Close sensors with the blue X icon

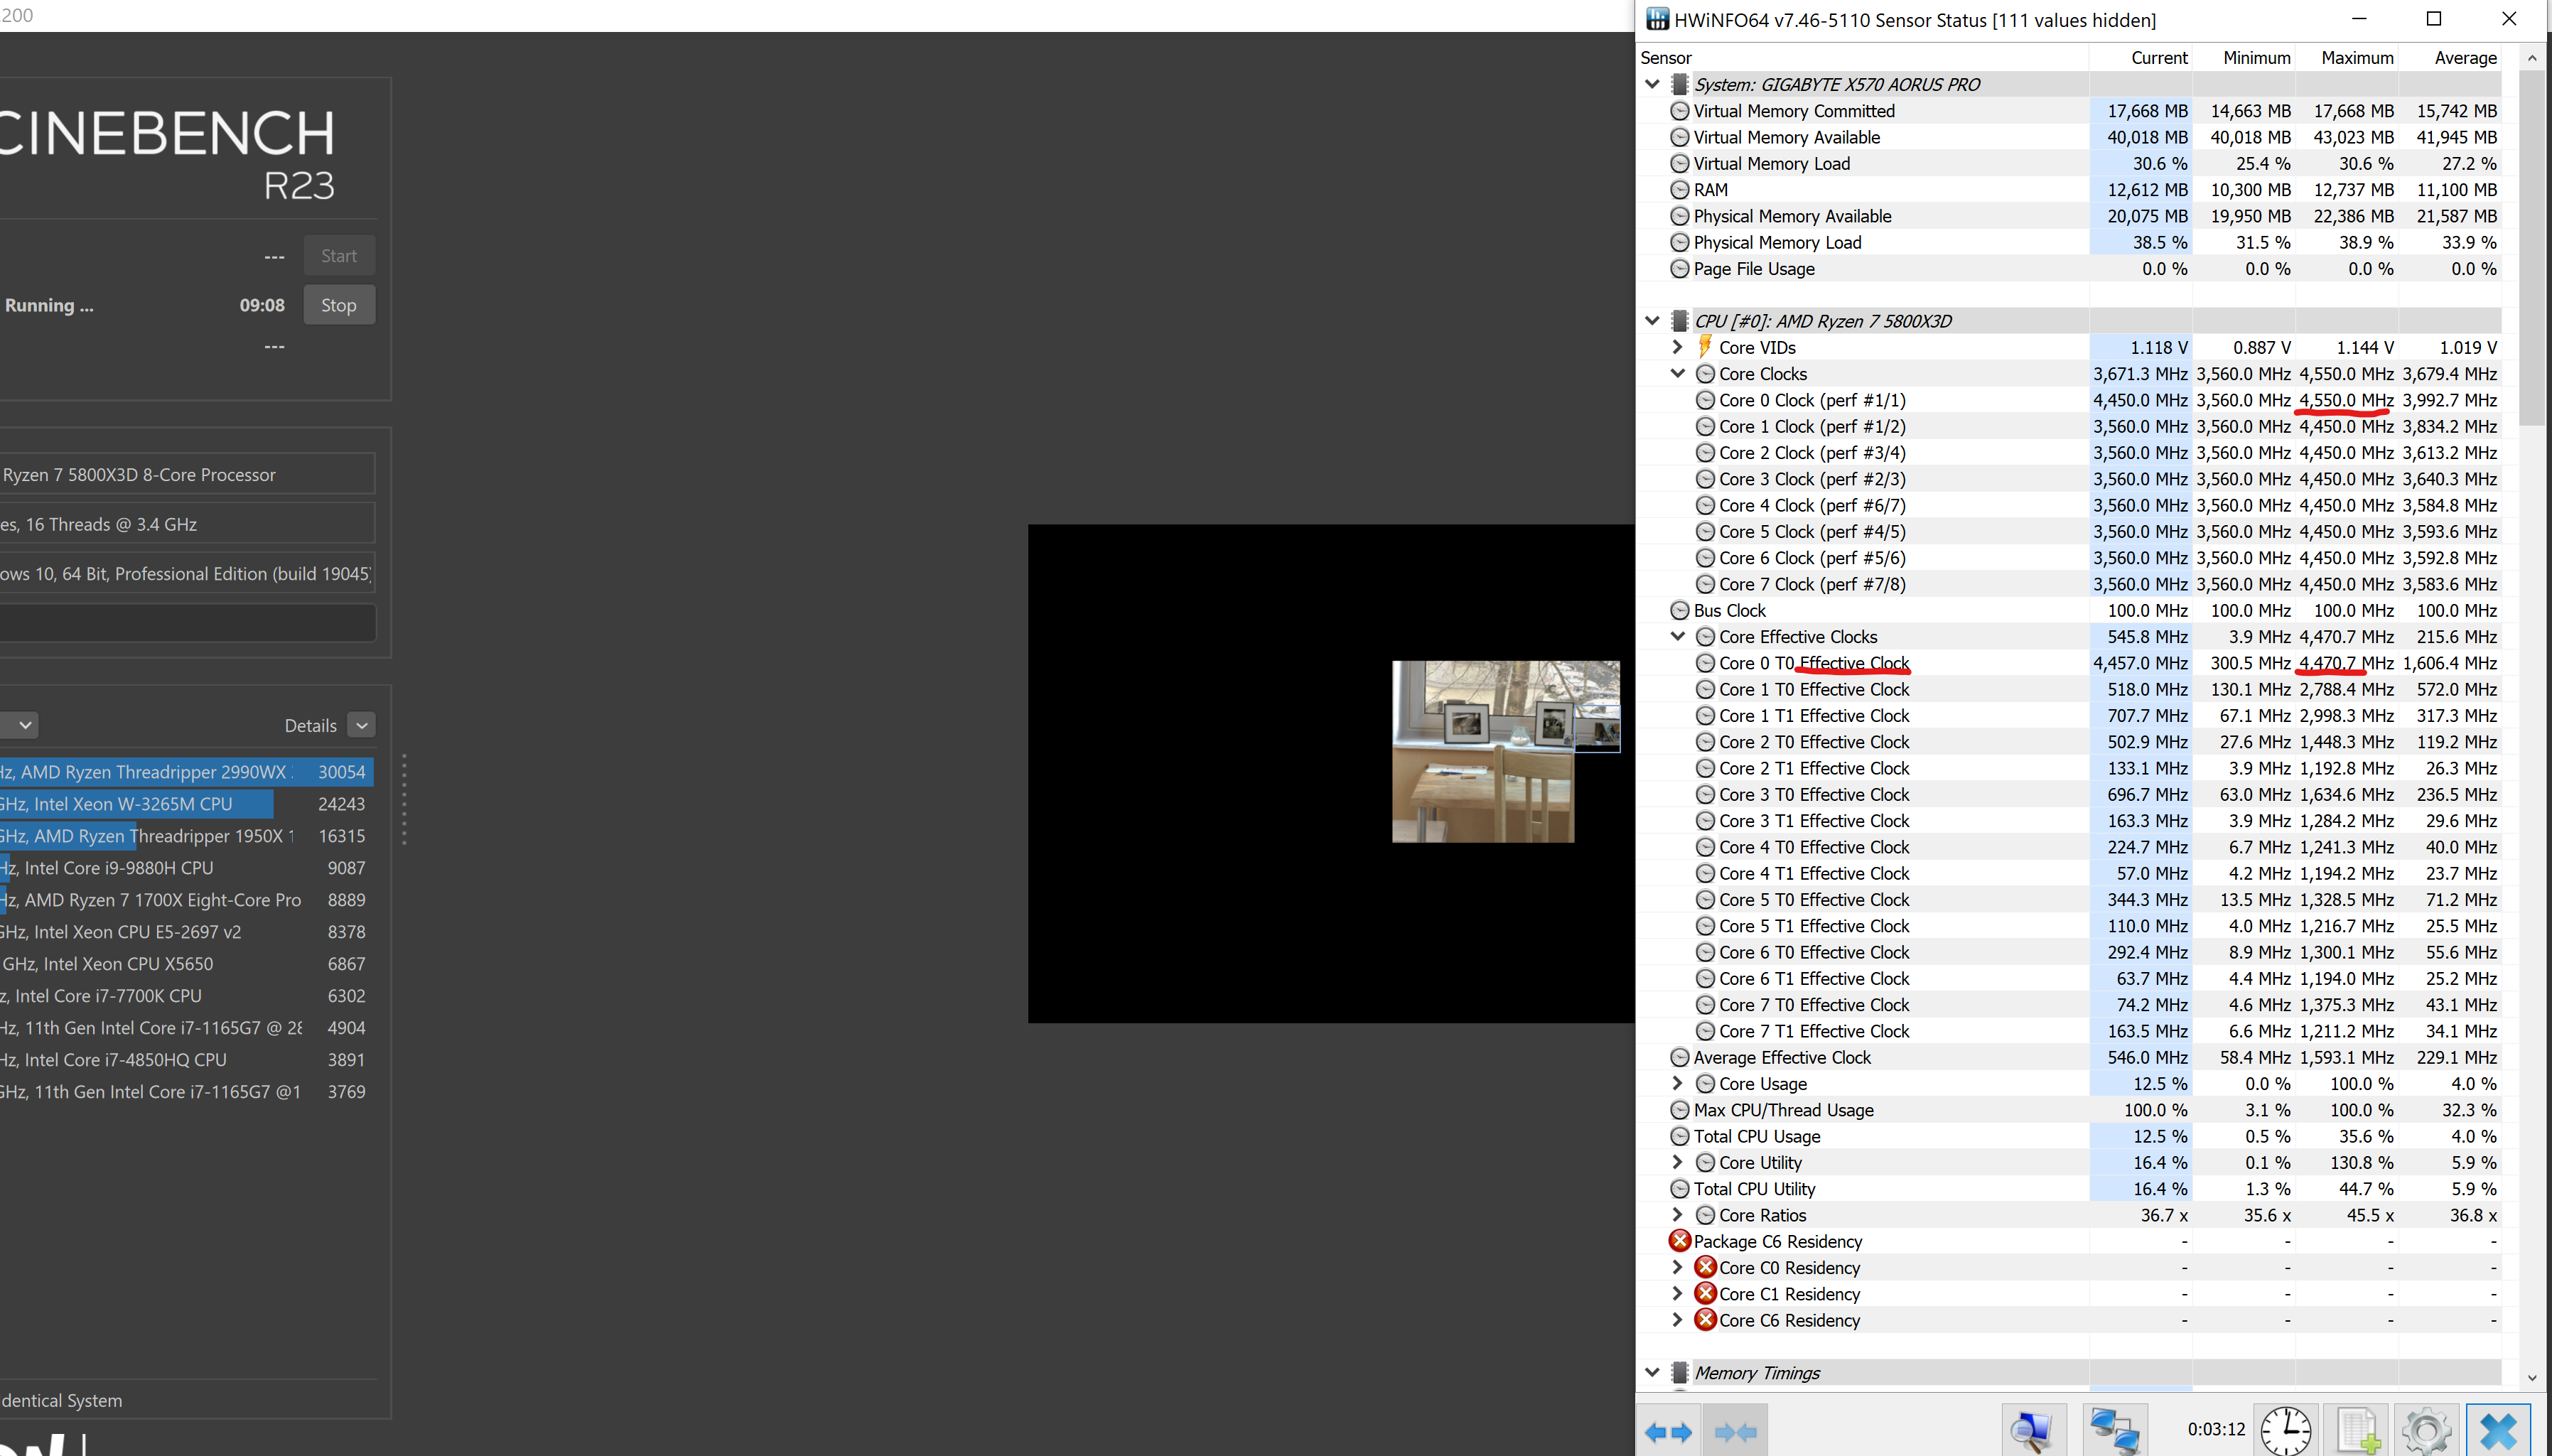click(x=2498, y=1431)
